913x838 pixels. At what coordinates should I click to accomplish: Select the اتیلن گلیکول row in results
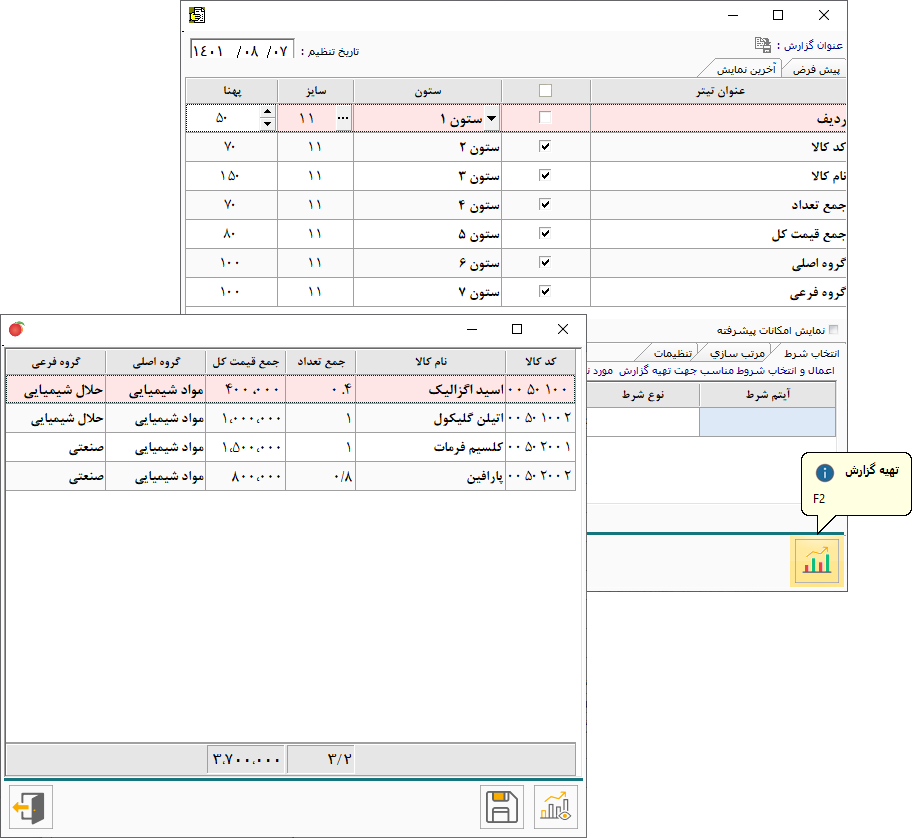(432, 419)
